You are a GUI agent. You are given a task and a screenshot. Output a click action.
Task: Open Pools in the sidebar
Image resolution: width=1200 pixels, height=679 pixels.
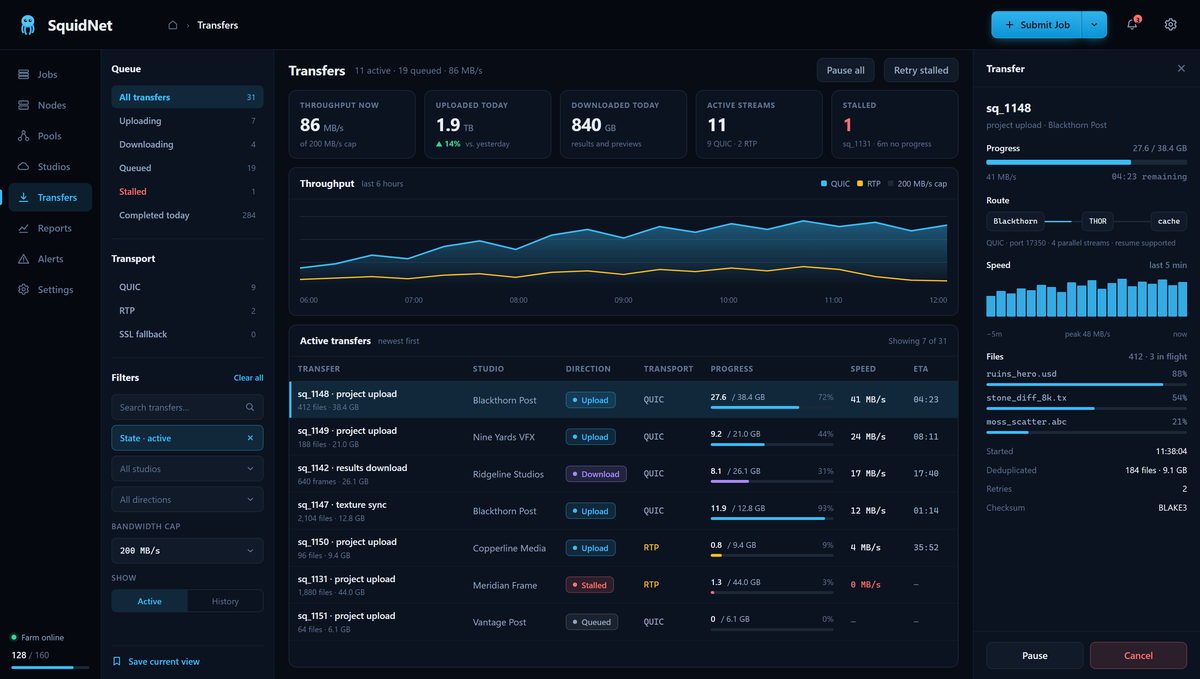pos(50,136)
